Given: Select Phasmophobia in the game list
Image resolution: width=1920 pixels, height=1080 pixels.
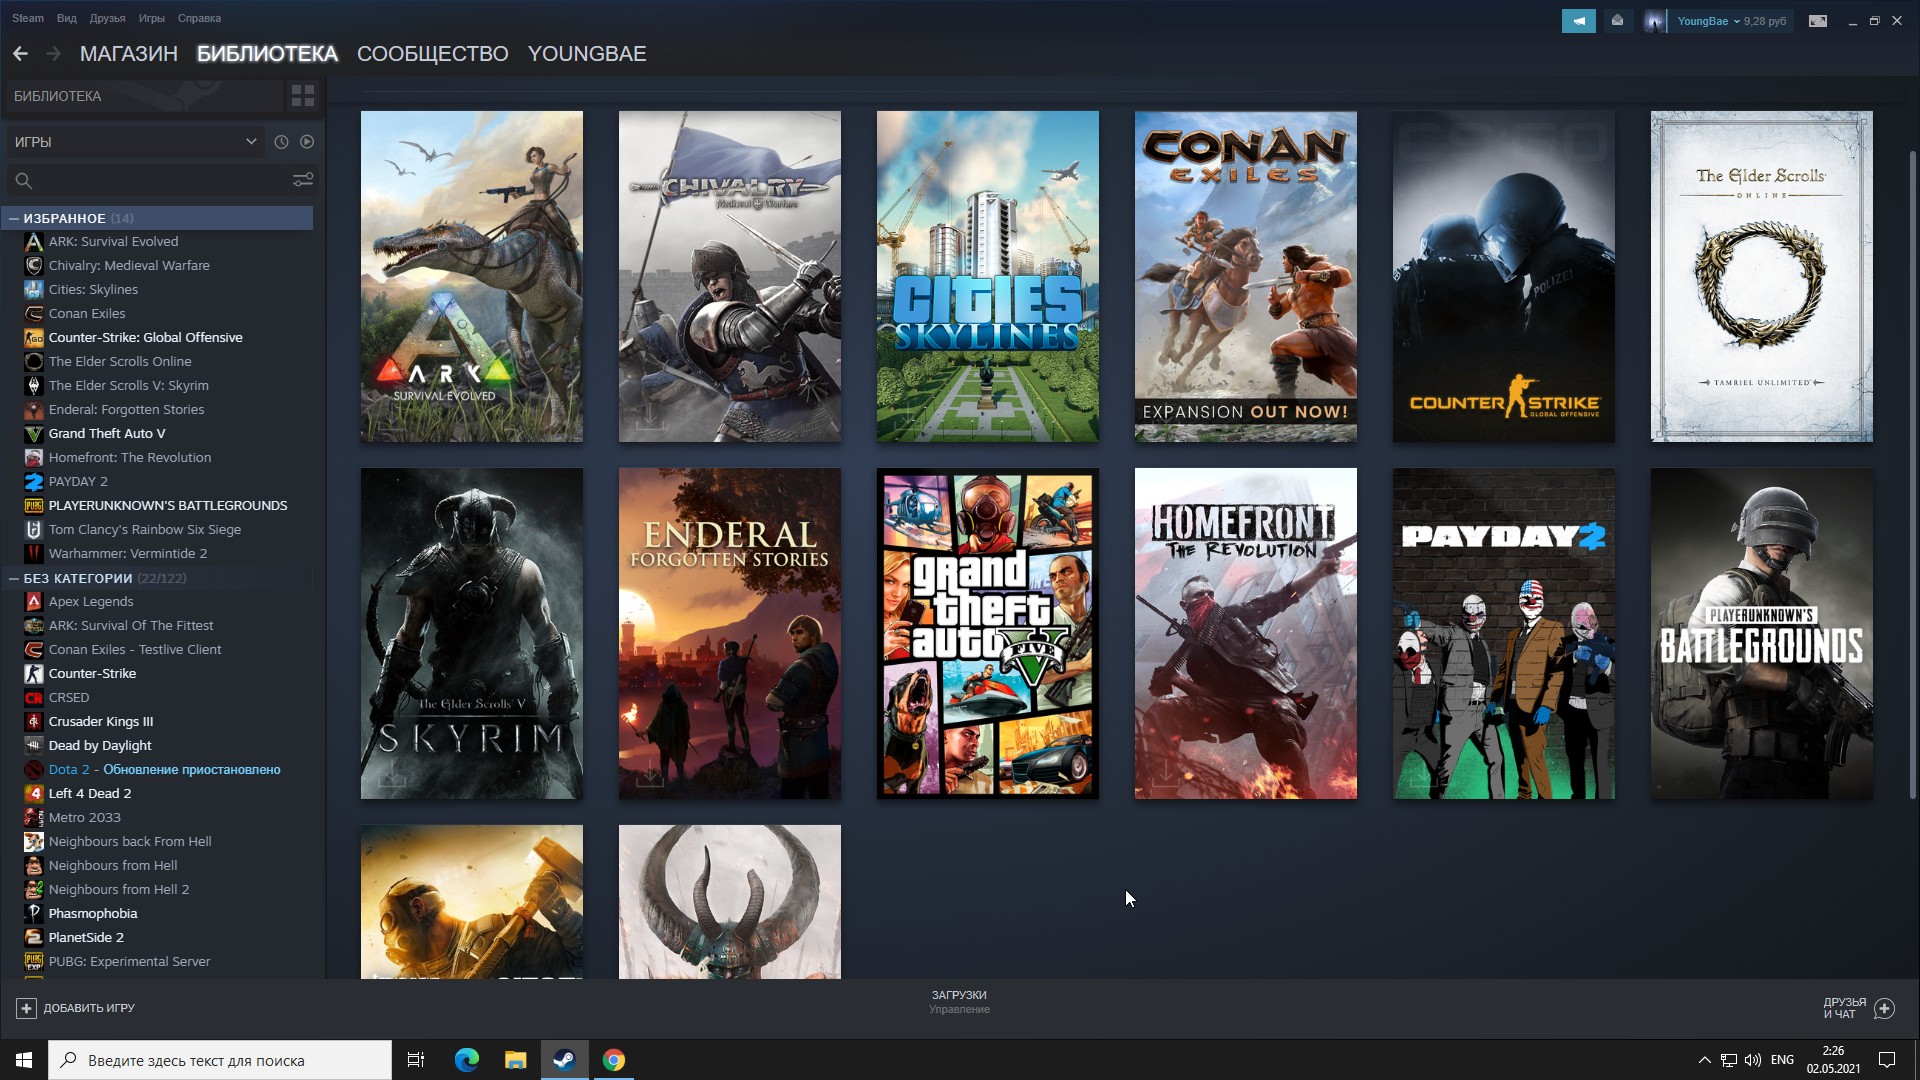Looking at the screenshot, I should tap(93, 914).
